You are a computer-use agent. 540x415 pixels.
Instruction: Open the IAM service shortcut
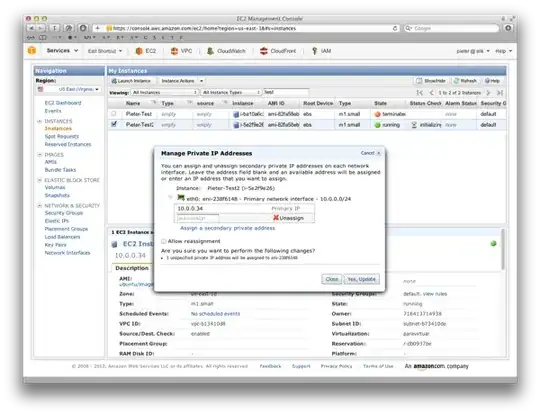321,51
